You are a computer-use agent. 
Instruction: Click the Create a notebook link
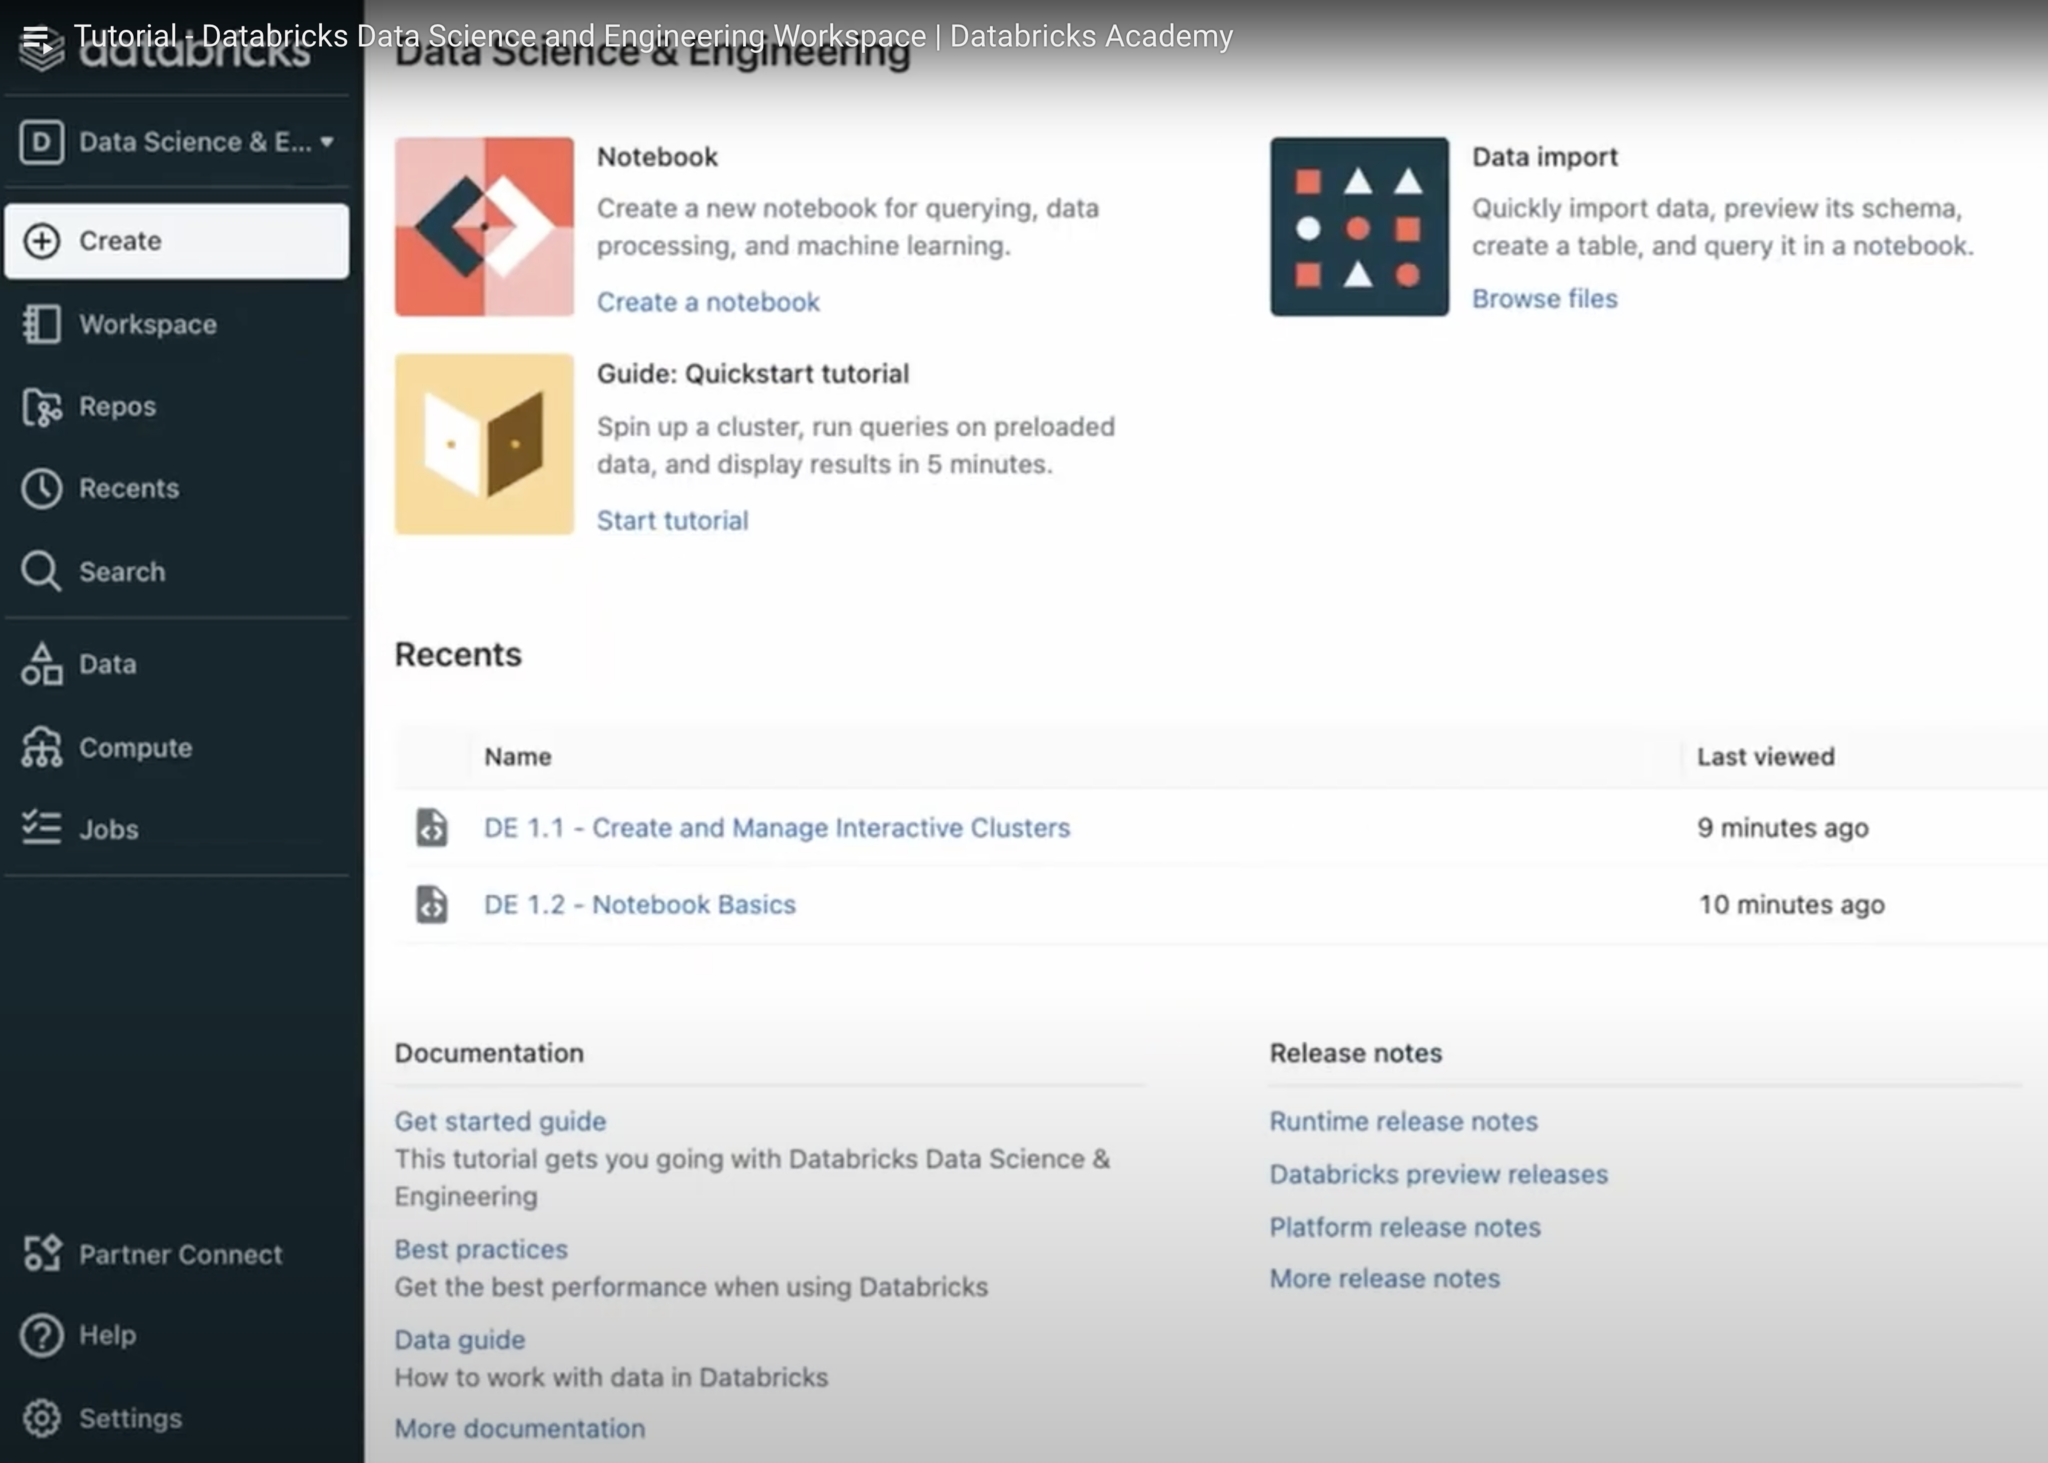(x=707, y=302)
